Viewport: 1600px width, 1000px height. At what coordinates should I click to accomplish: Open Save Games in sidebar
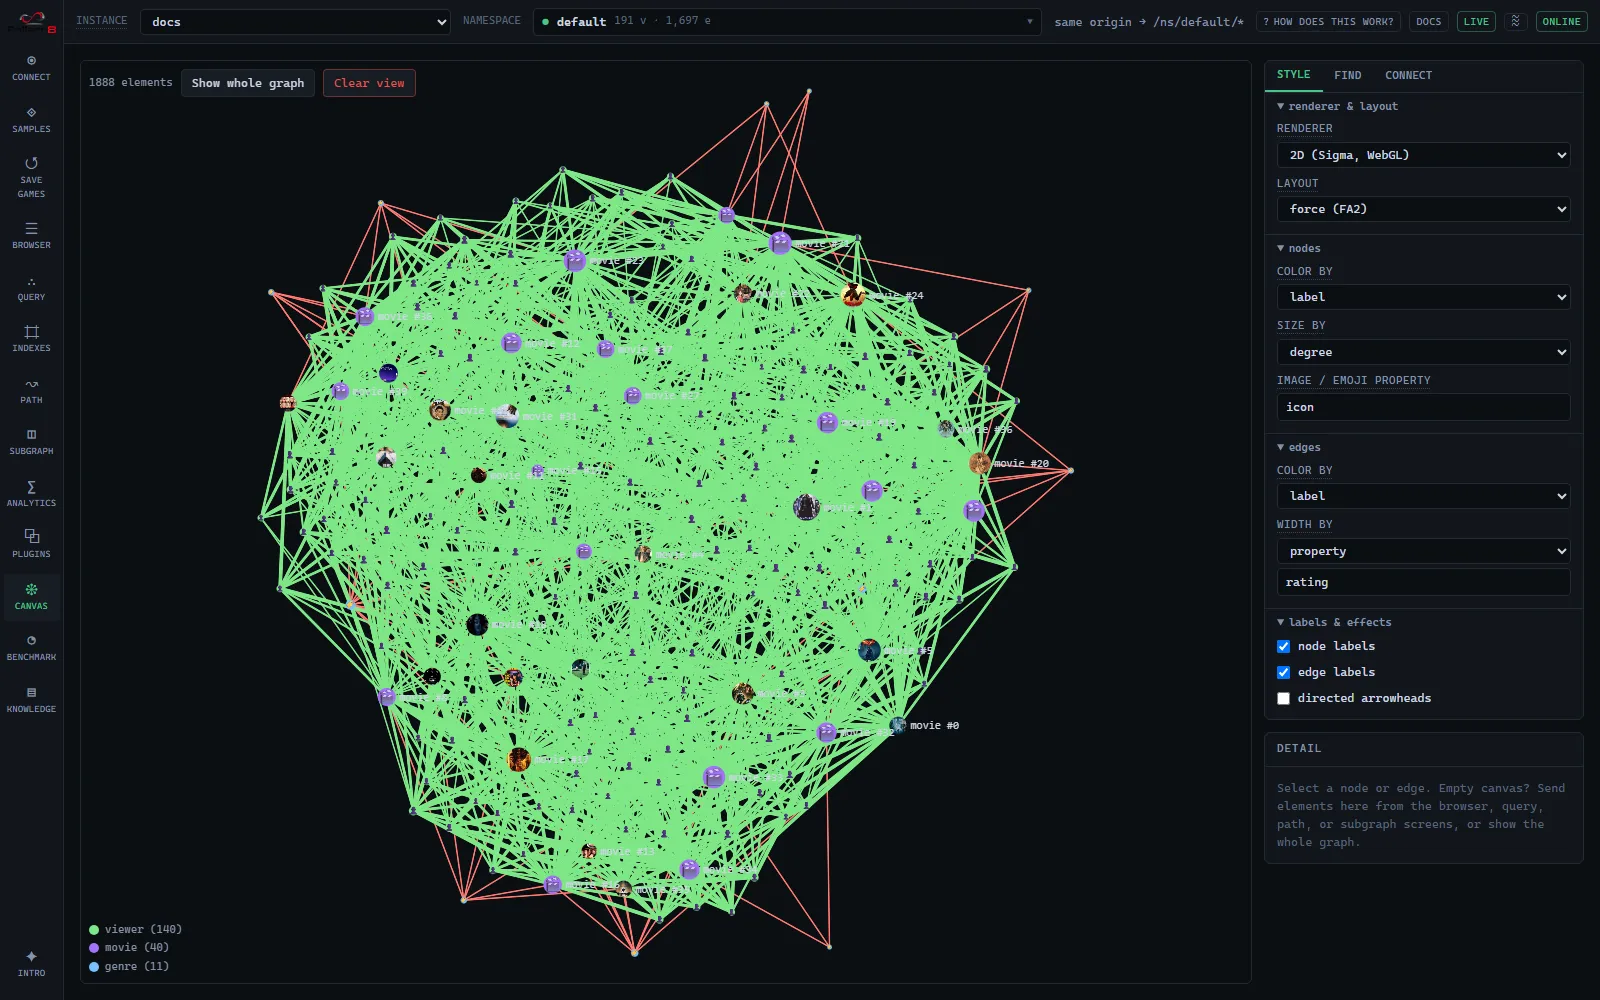click(x=31, y=177)
